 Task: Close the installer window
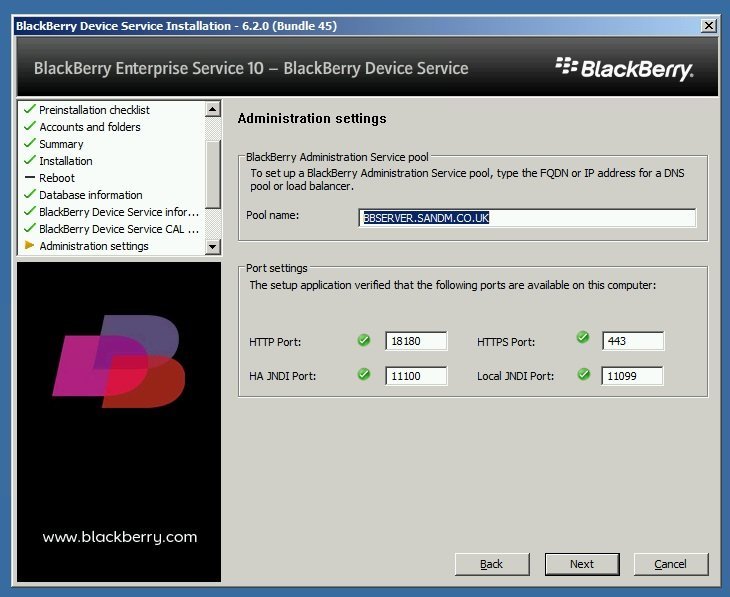tap(709, 25)
